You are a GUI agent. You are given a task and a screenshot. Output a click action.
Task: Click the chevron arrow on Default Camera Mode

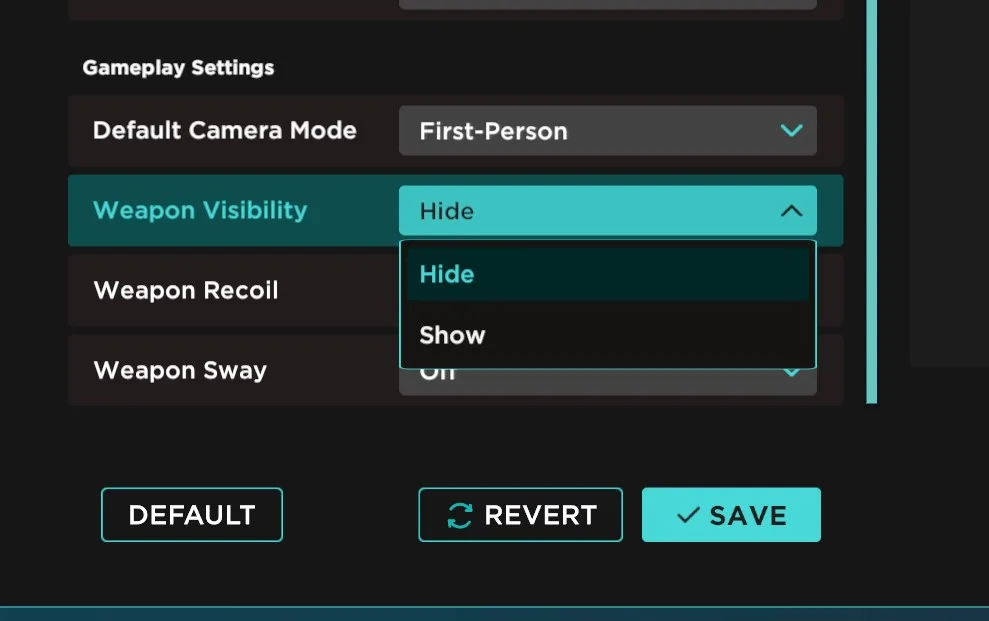click(x=791, y=131)
